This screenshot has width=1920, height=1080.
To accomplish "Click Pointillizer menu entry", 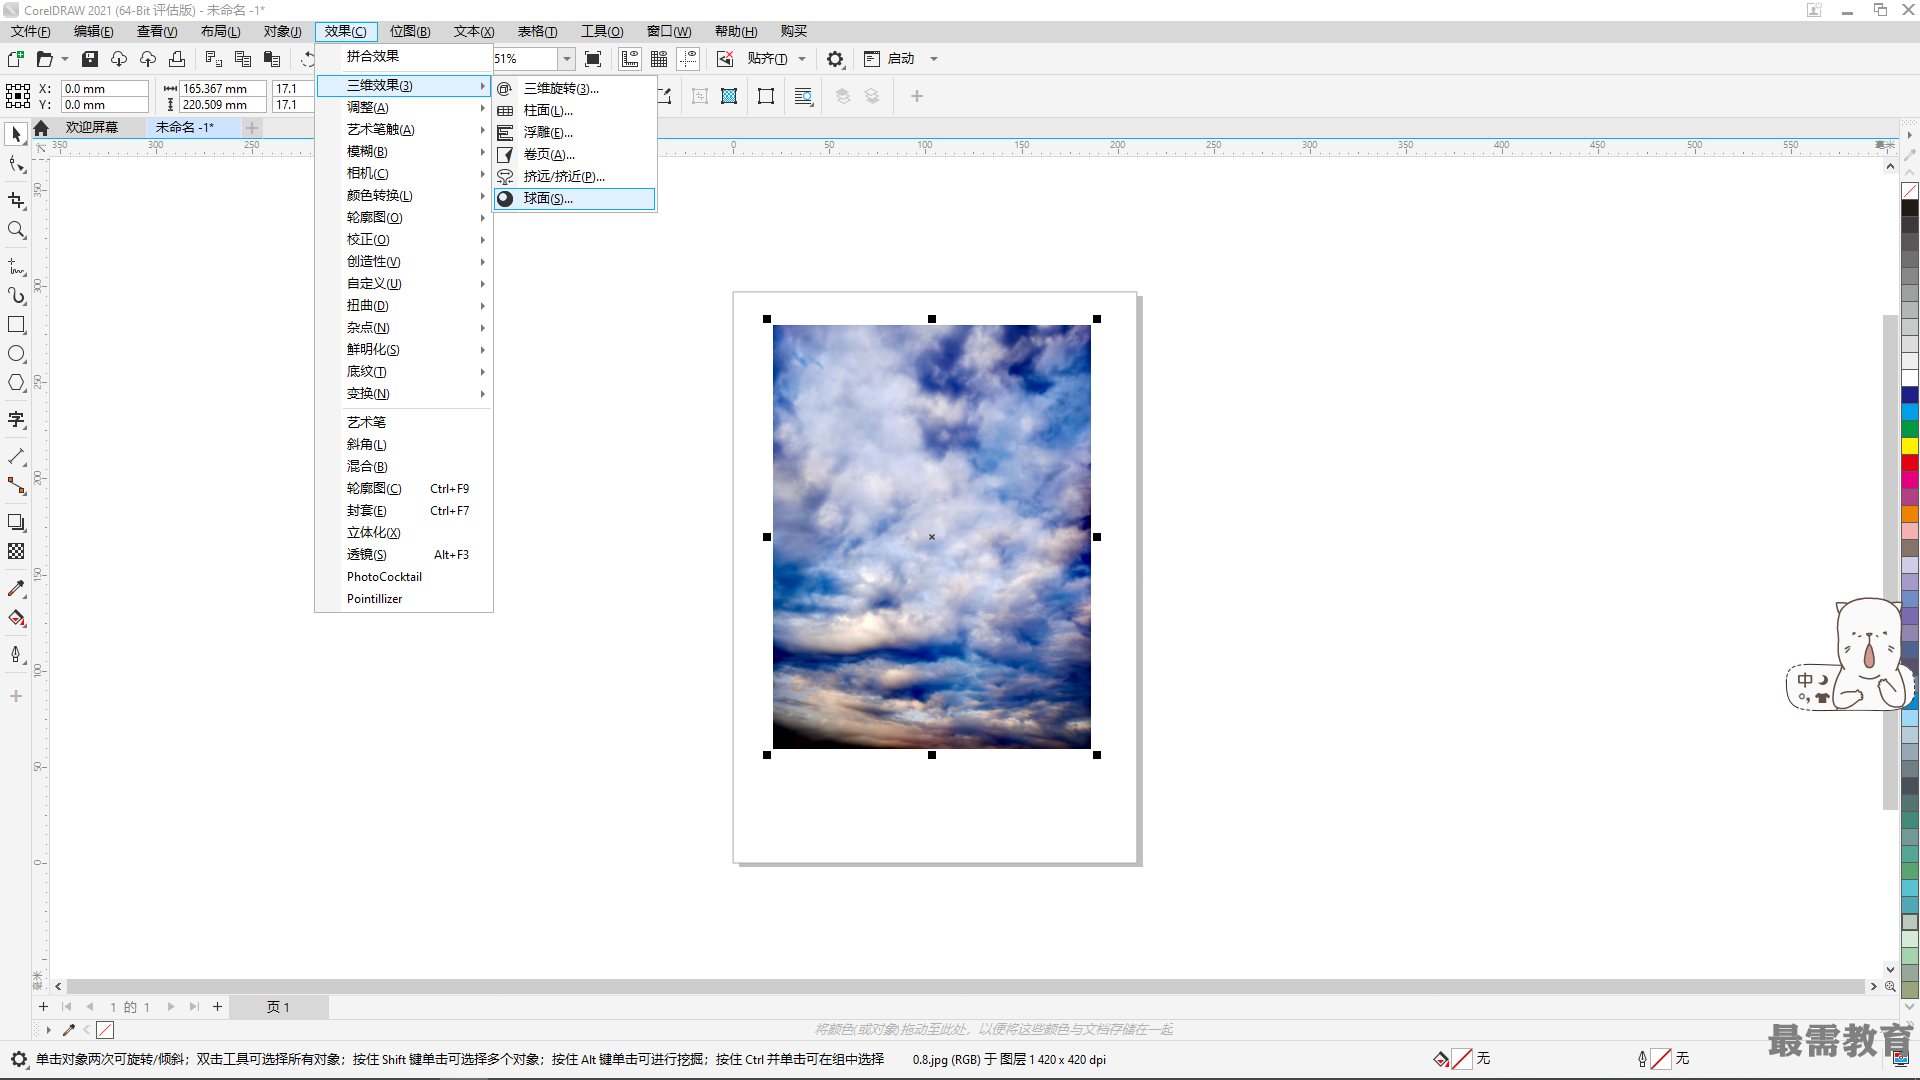I will [x=404, y=598].
